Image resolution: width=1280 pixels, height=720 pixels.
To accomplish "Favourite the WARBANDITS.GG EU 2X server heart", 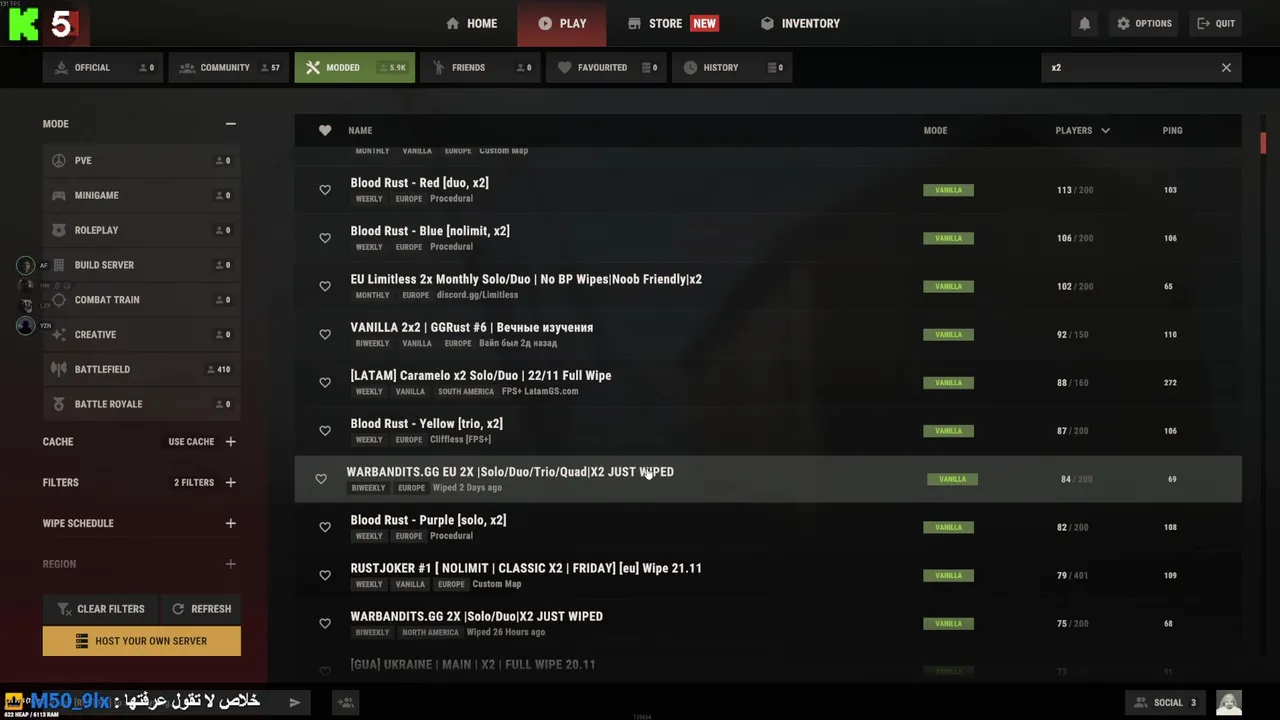I will coord(321,479).
